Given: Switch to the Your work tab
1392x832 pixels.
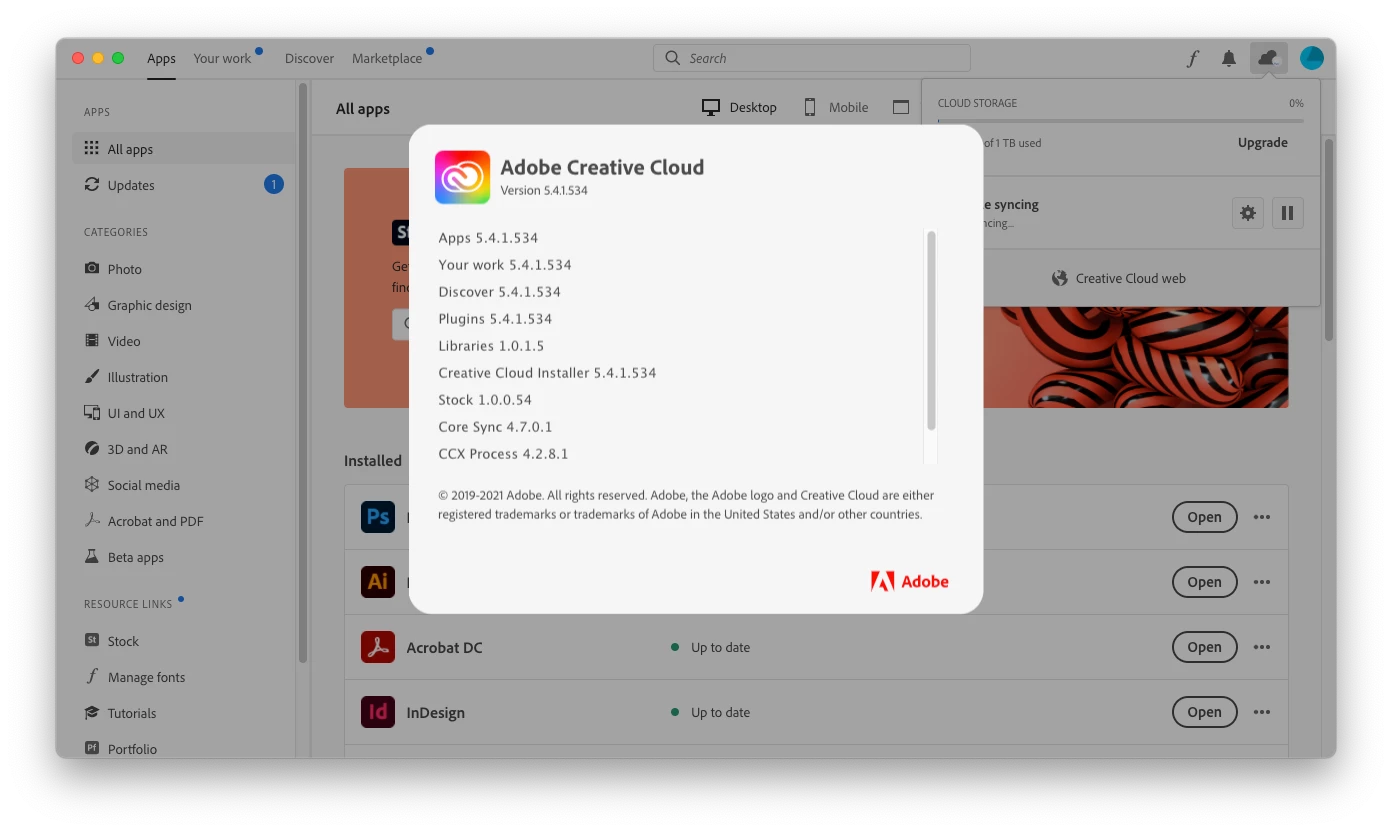Looking at the screenshot, I should (x=222, y=58).
